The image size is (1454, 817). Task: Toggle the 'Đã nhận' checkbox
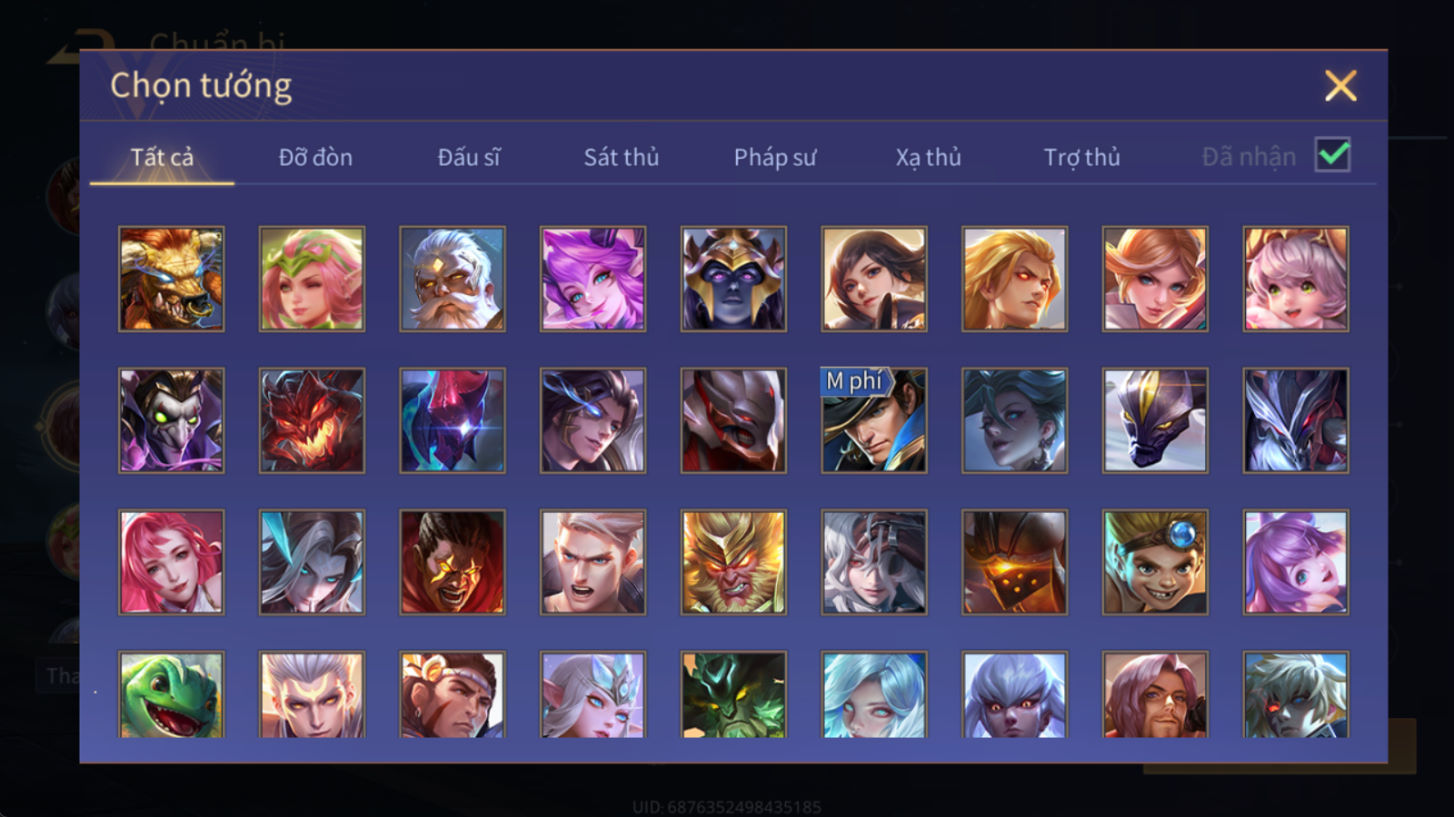pyautogui.click(x=1332, y=155)
